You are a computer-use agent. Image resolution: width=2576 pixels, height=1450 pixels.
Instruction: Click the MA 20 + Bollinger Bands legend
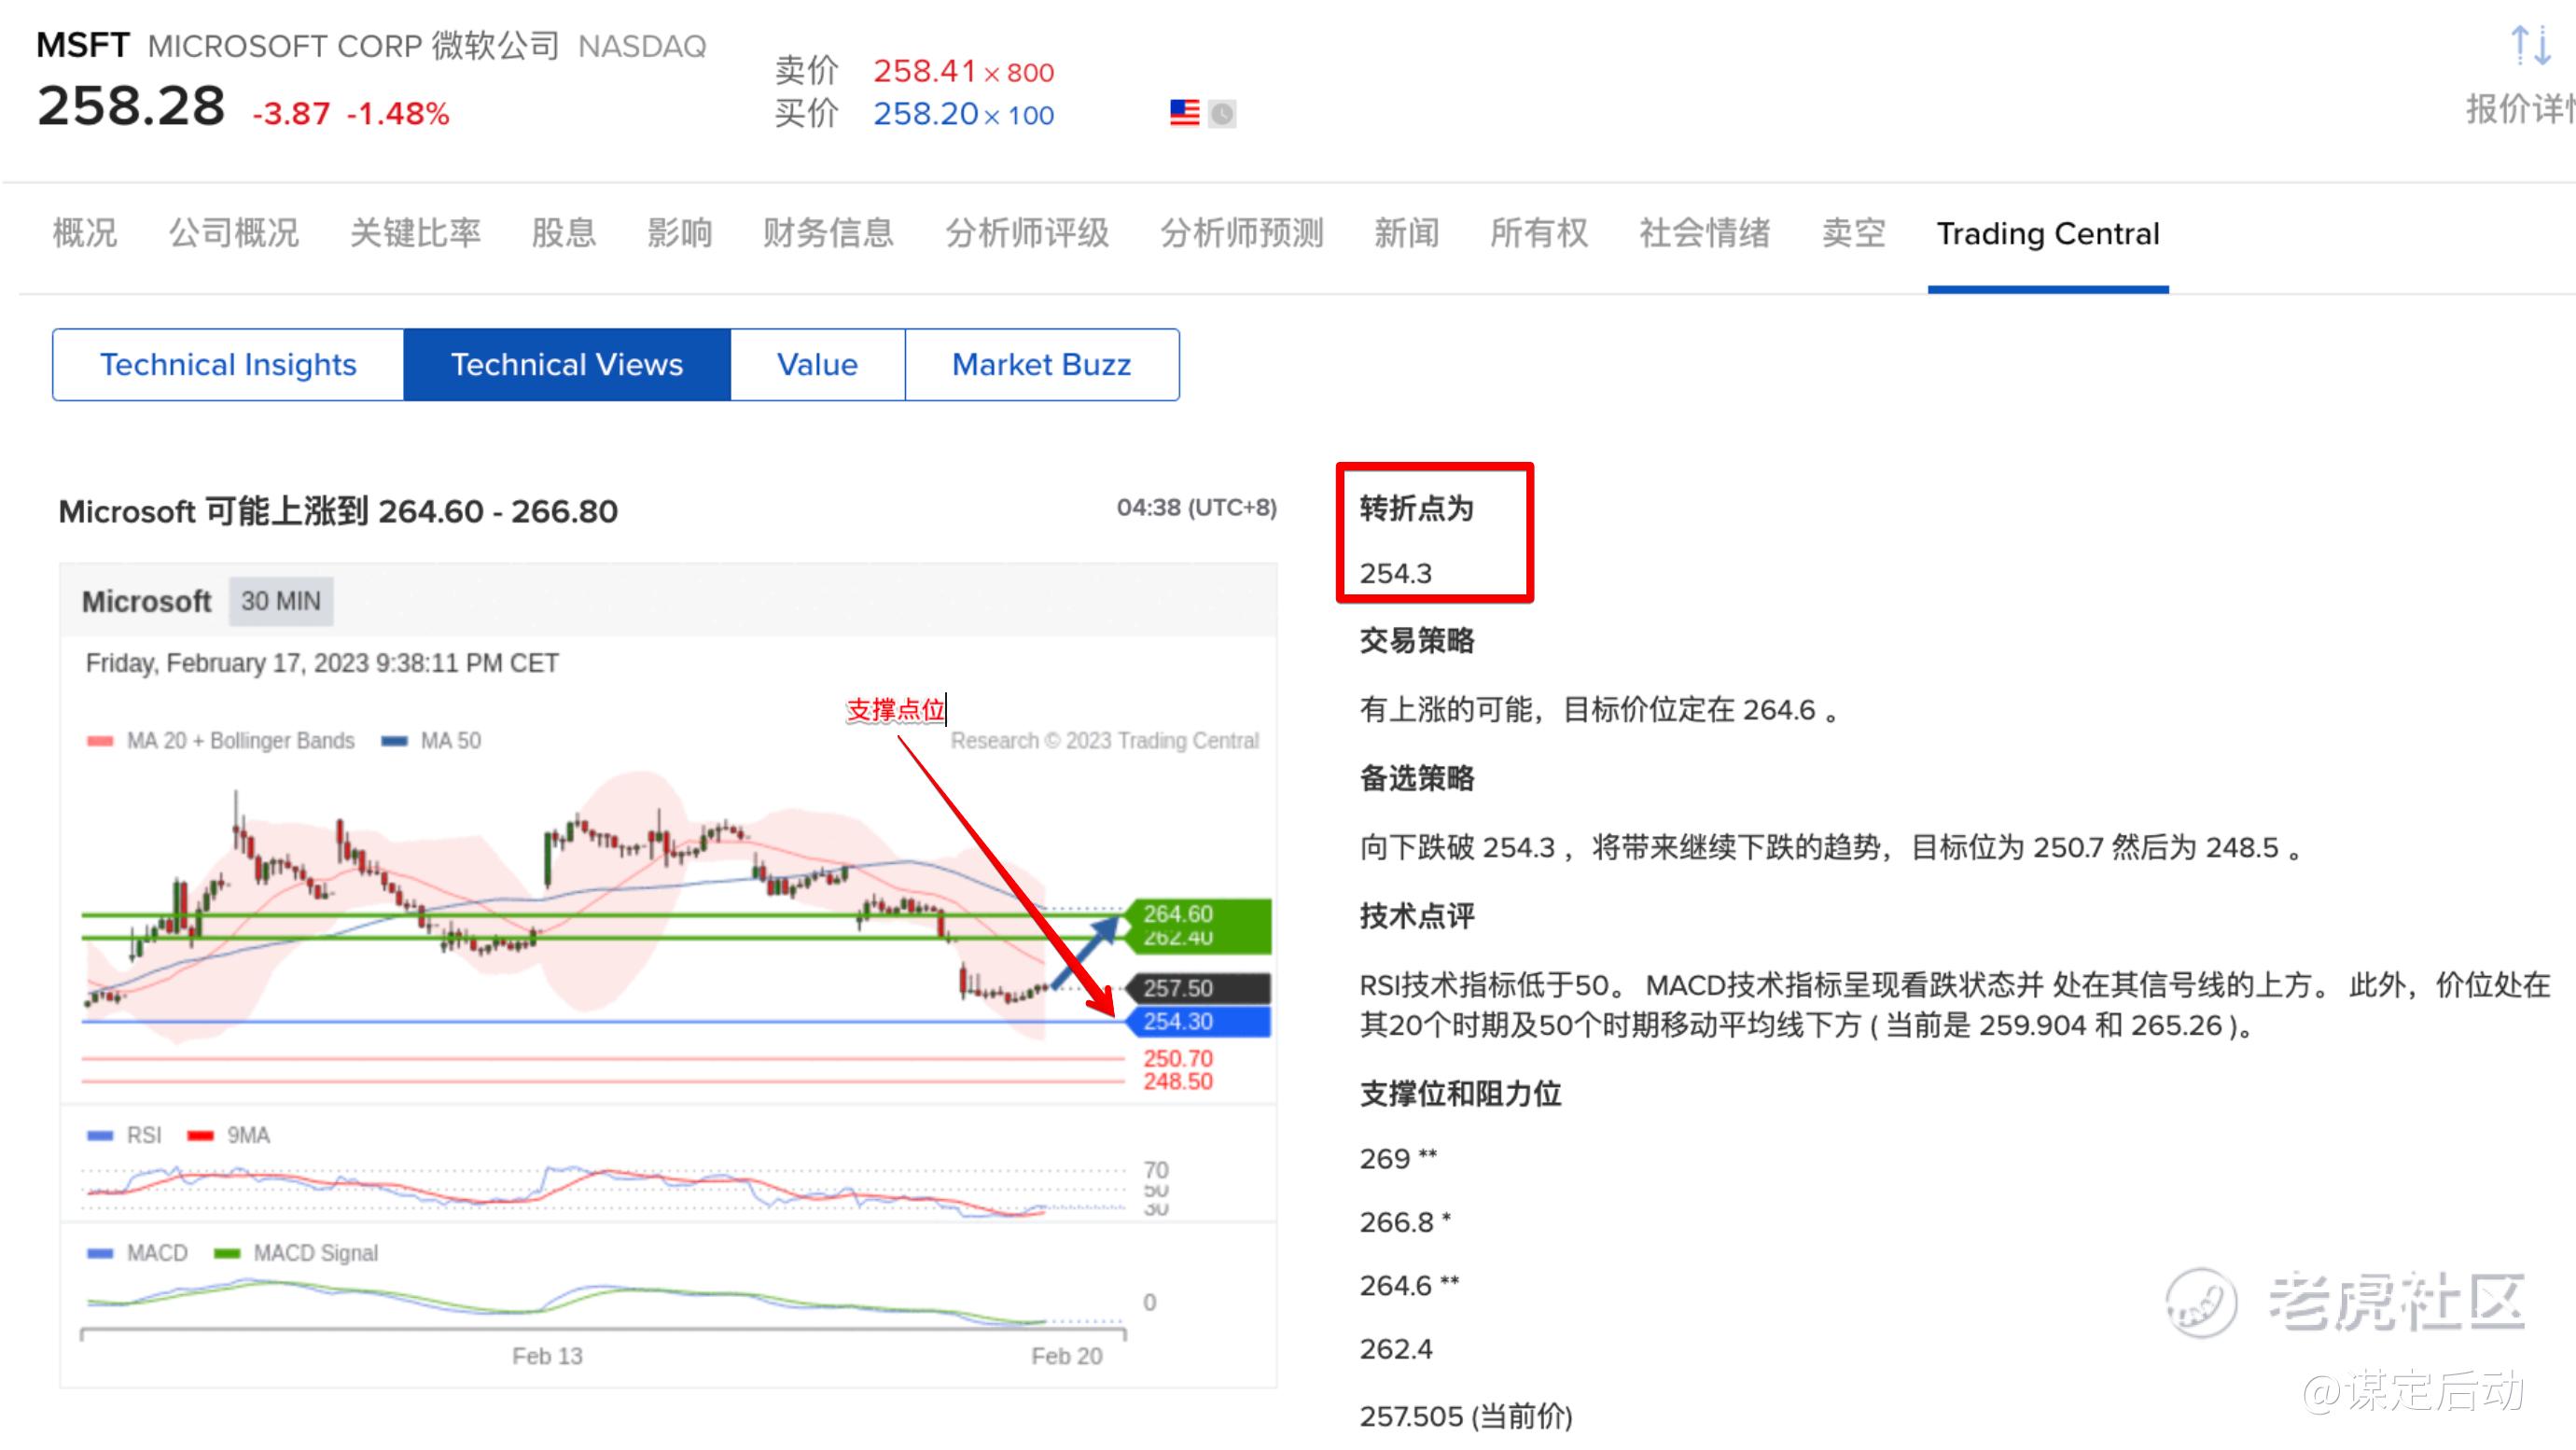click(x=221, y=741)
